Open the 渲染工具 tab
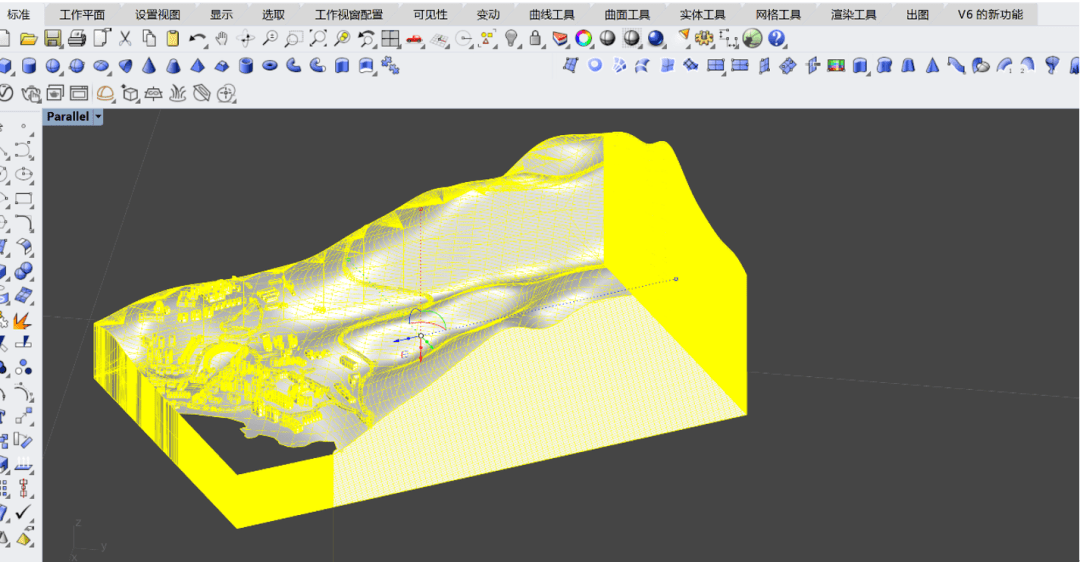The height and width of the screenshot is (562, 1080). coord(853,15)
